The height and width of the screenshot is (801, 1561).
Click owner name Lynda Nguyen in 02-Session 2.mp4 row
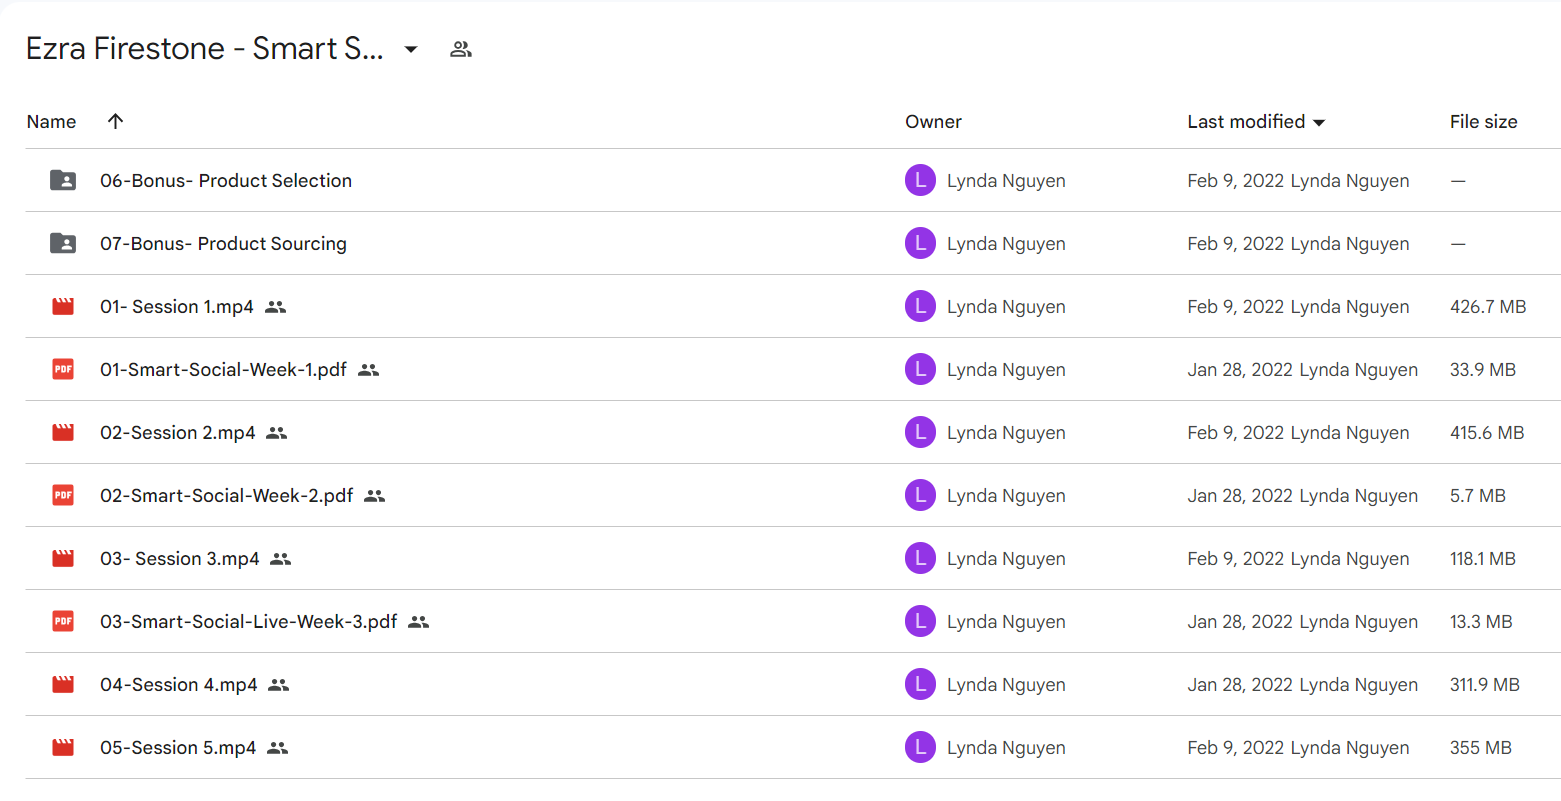pos(1006,433)
